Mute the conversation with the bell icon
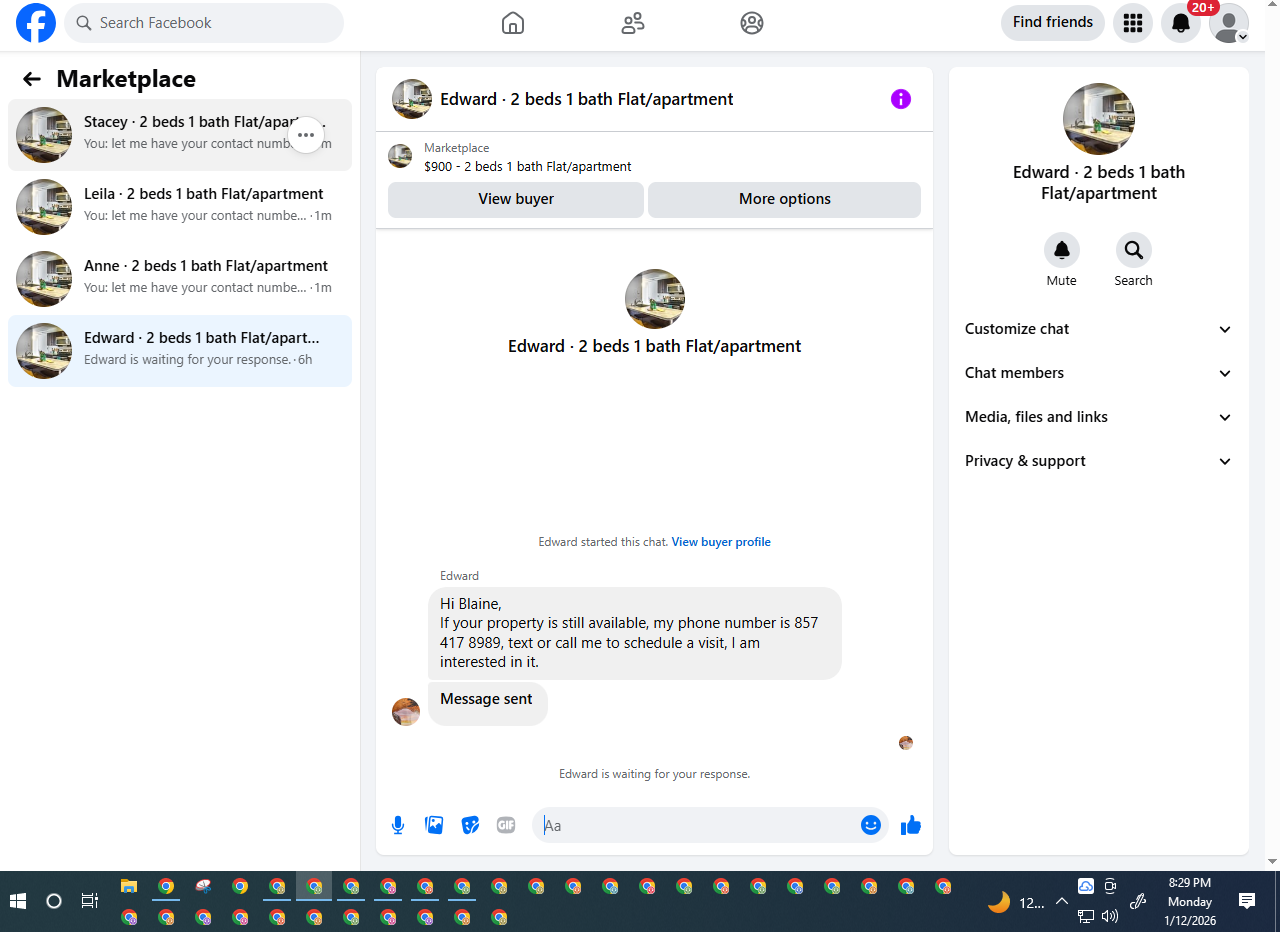Viewport: 1280px width, 932px height. pos(1062,250)
